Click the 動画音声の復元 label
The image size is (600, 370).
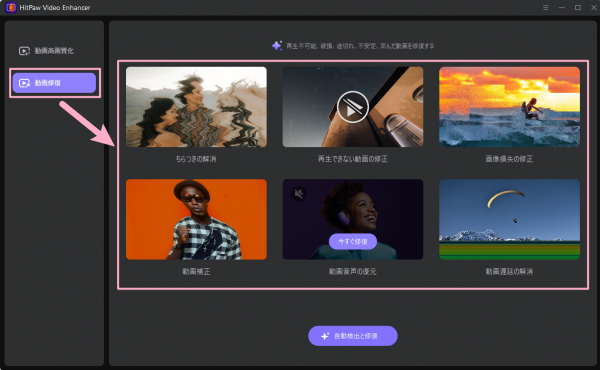click(x=353, y=272)
